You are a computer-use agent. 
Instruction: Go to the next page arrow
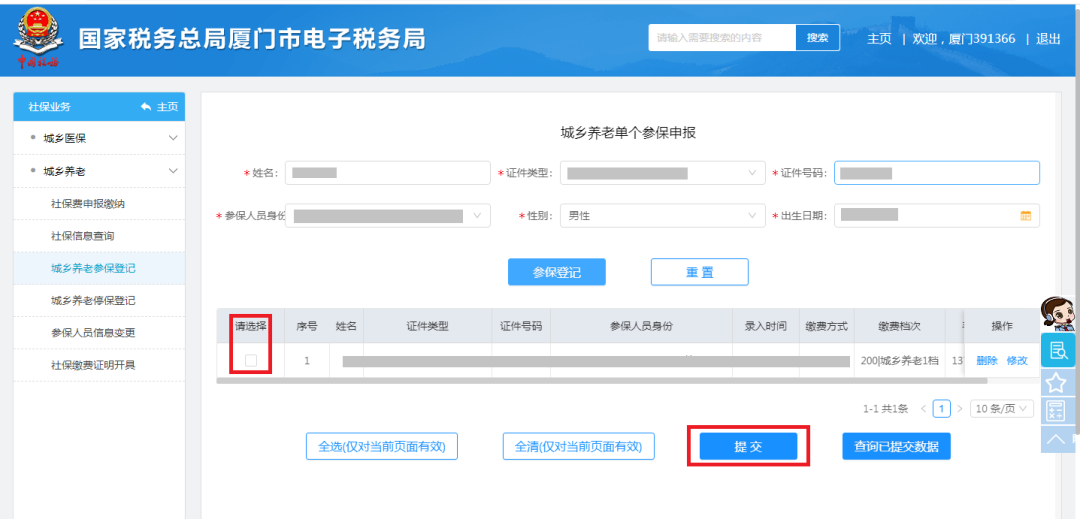959,409
